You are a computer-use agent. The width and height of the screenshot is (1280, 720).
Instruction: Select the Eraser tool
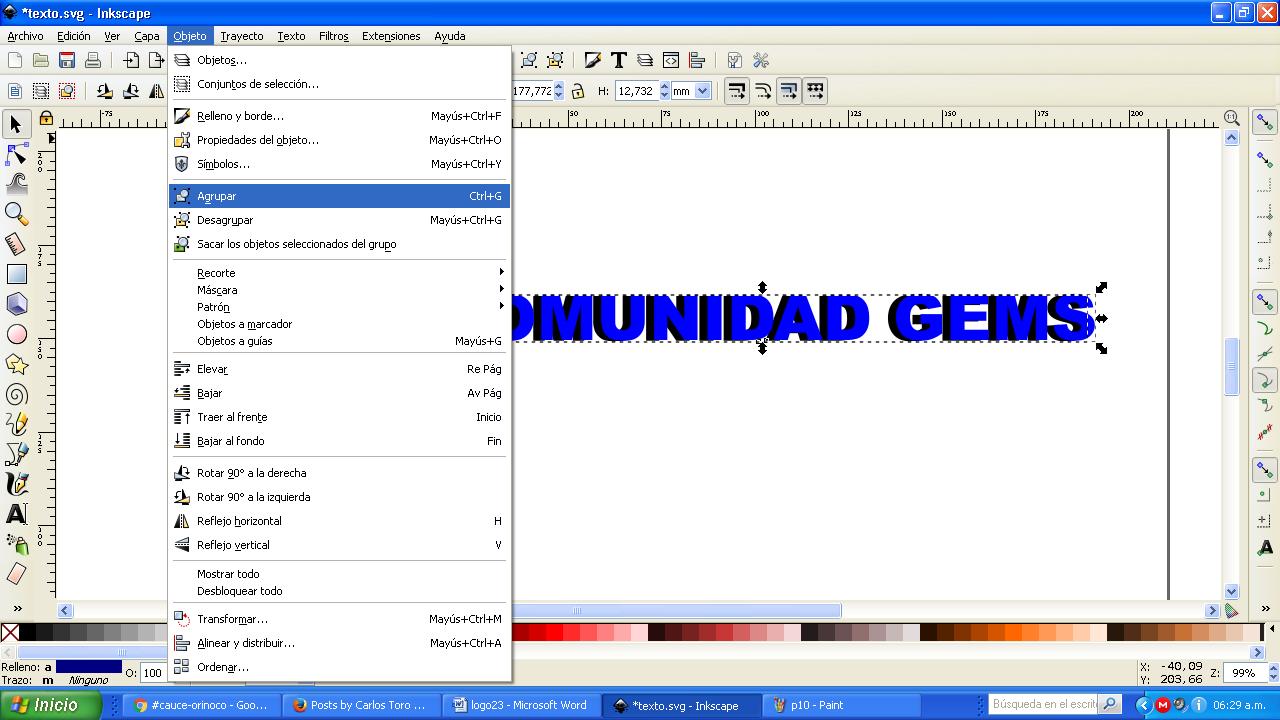16,574
